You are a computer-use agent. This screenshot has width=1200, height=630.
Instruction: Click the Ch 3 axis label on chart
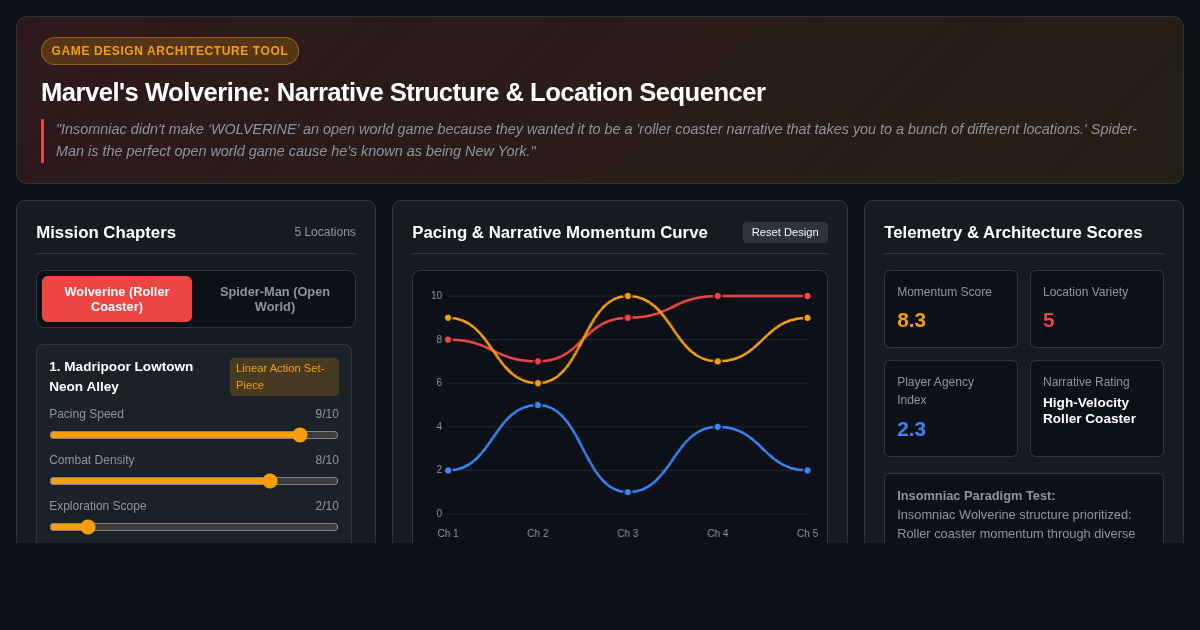[628, 534]
